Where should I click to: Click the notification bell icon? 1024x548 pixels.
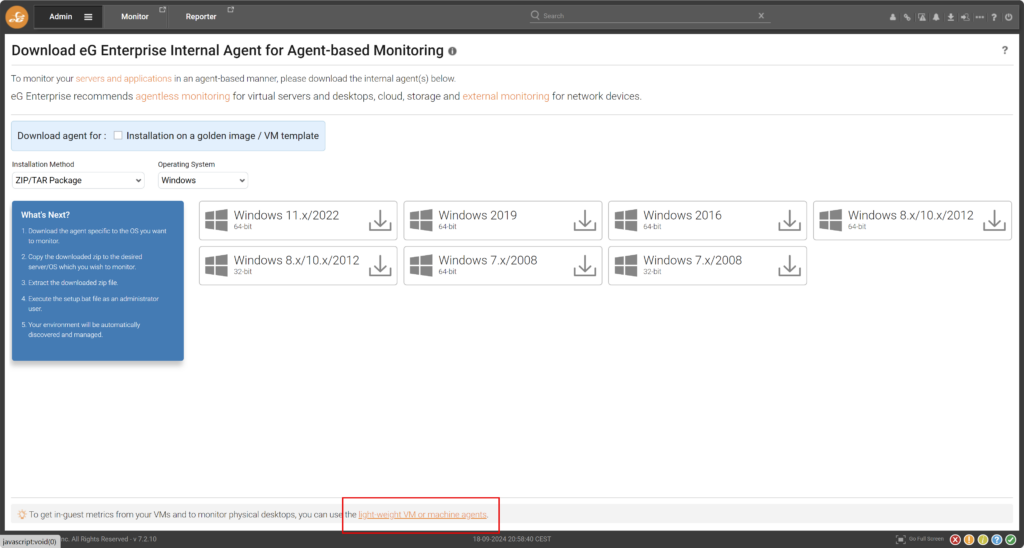click(936, 18)
